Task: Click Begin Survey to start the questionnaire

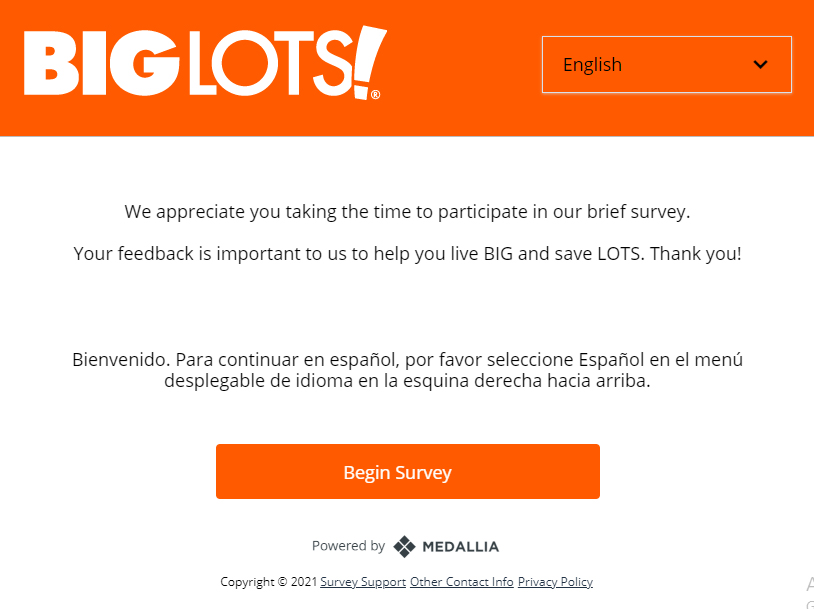Action: pyautogui.click(x=407, y=471)
